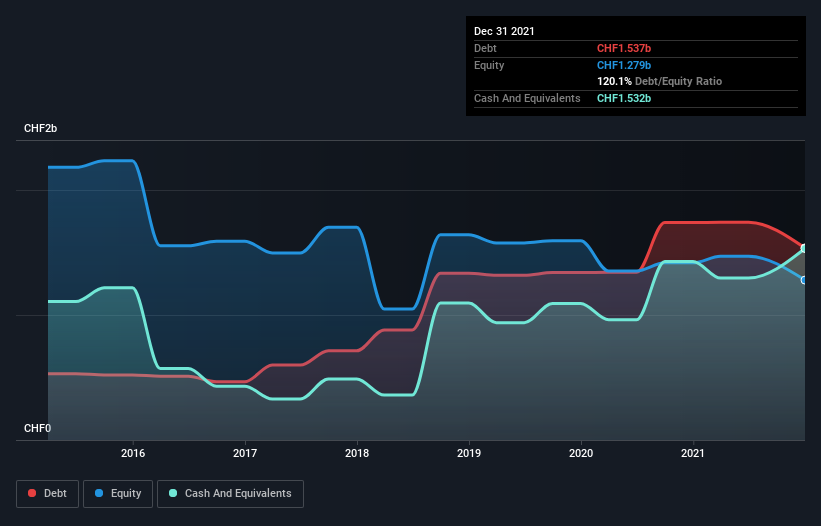
Task: Click the 120.1% Debt/Equity Ratio text
Action: (x=660, y=82)
